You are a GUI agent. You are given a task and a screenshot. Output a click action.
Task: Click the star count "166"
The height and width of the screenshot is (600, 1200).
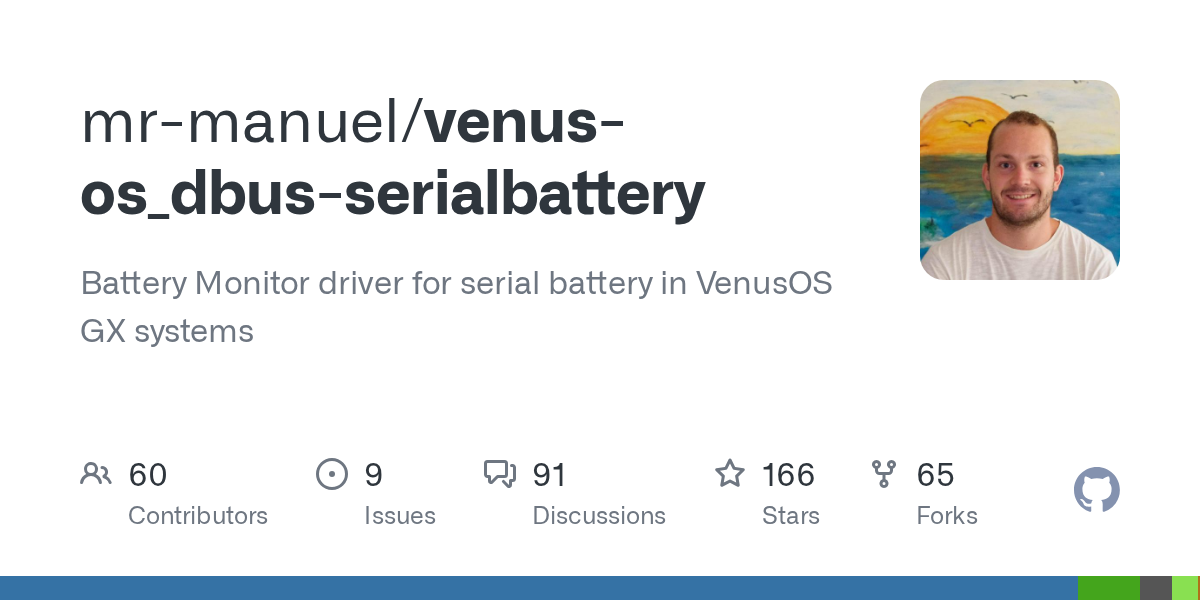pyautogui.click(x=788, y=475)
